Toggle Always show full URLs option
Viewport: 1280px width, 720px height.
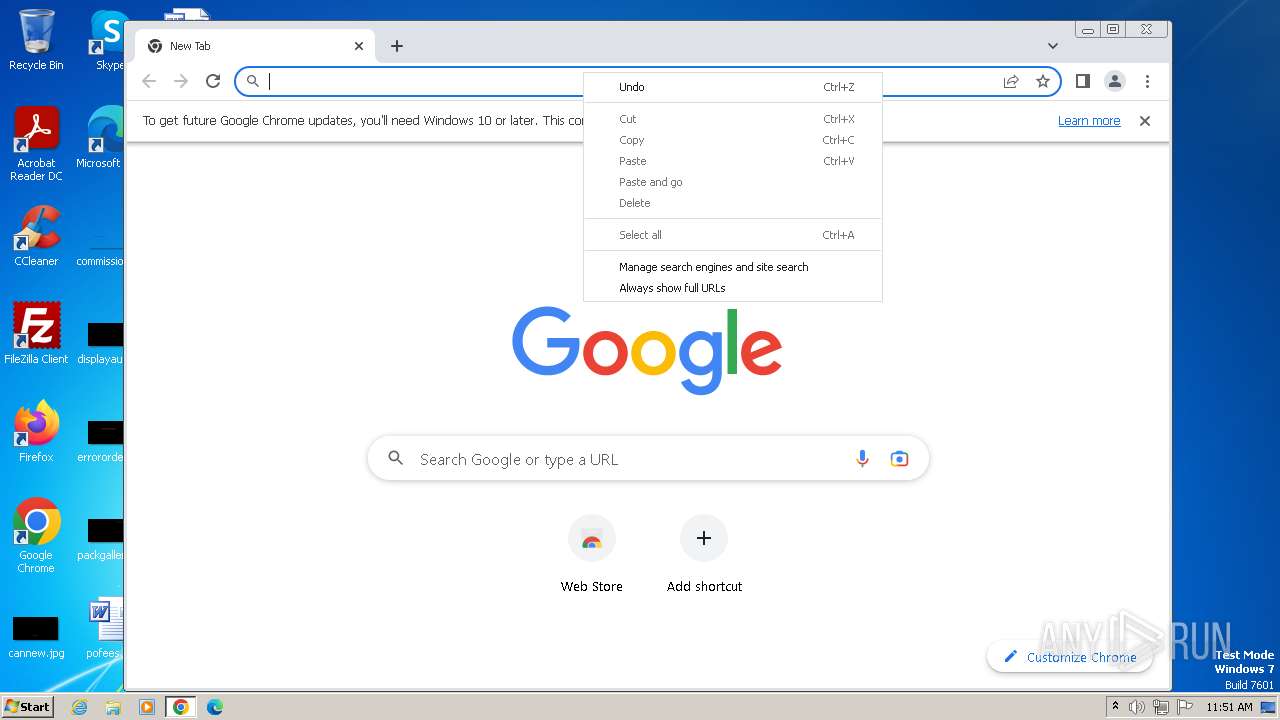[x=733, y=288]
